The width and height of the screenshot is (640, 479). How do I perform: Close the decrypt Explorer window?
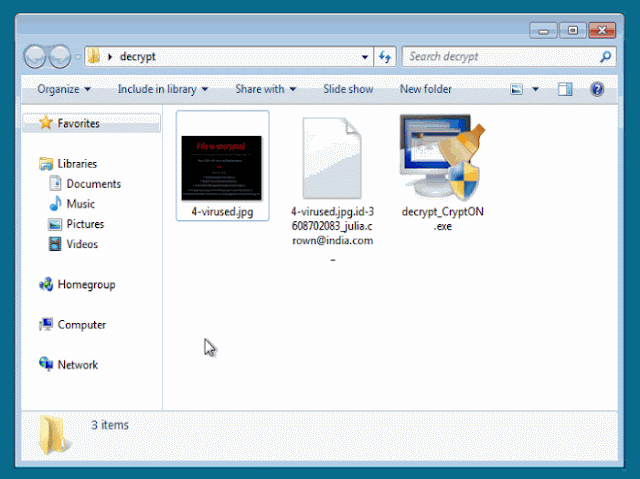click(602, 31)
